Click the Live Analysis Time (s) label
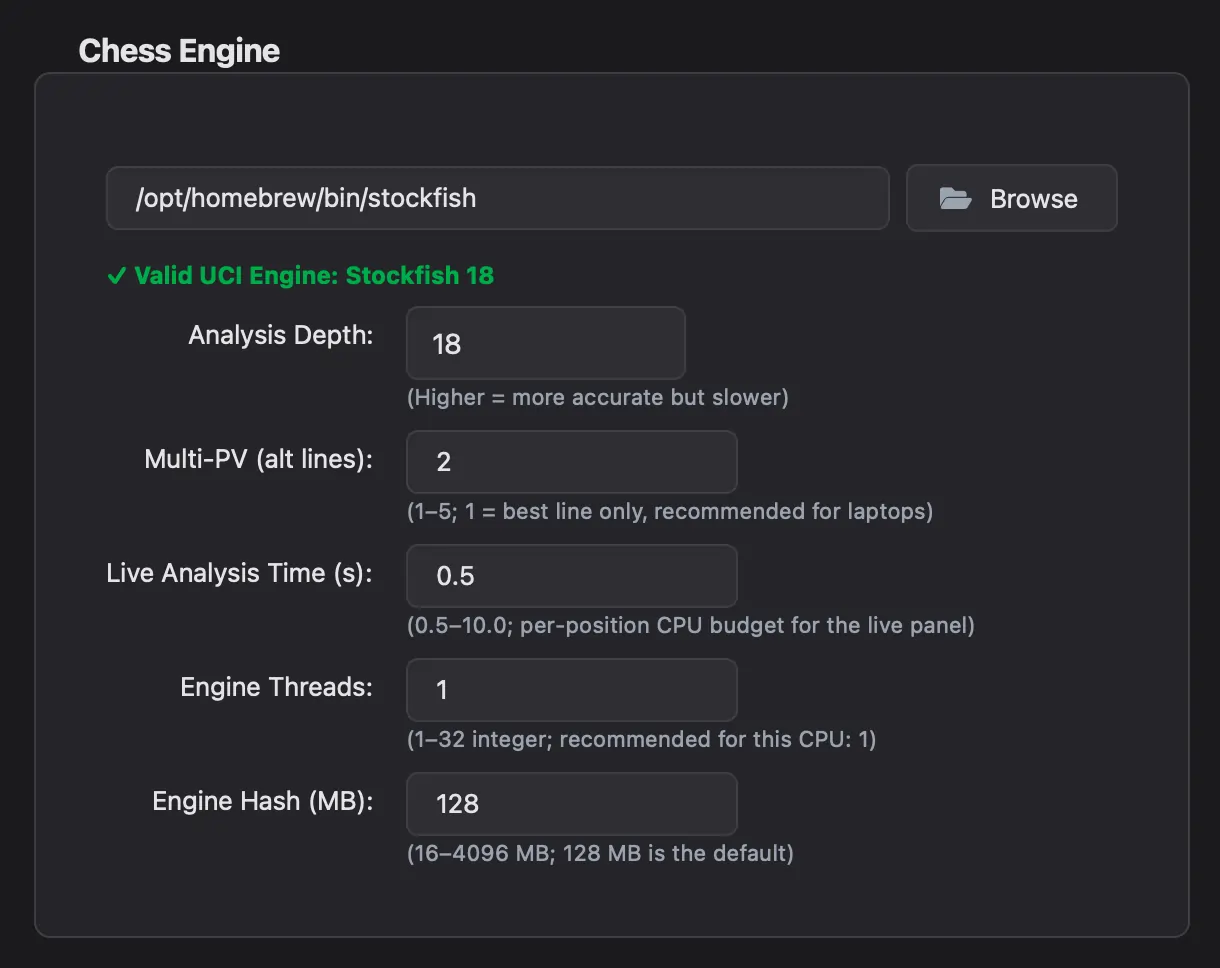This screenshot has height=968, width=1220. [x=240, y=573]
